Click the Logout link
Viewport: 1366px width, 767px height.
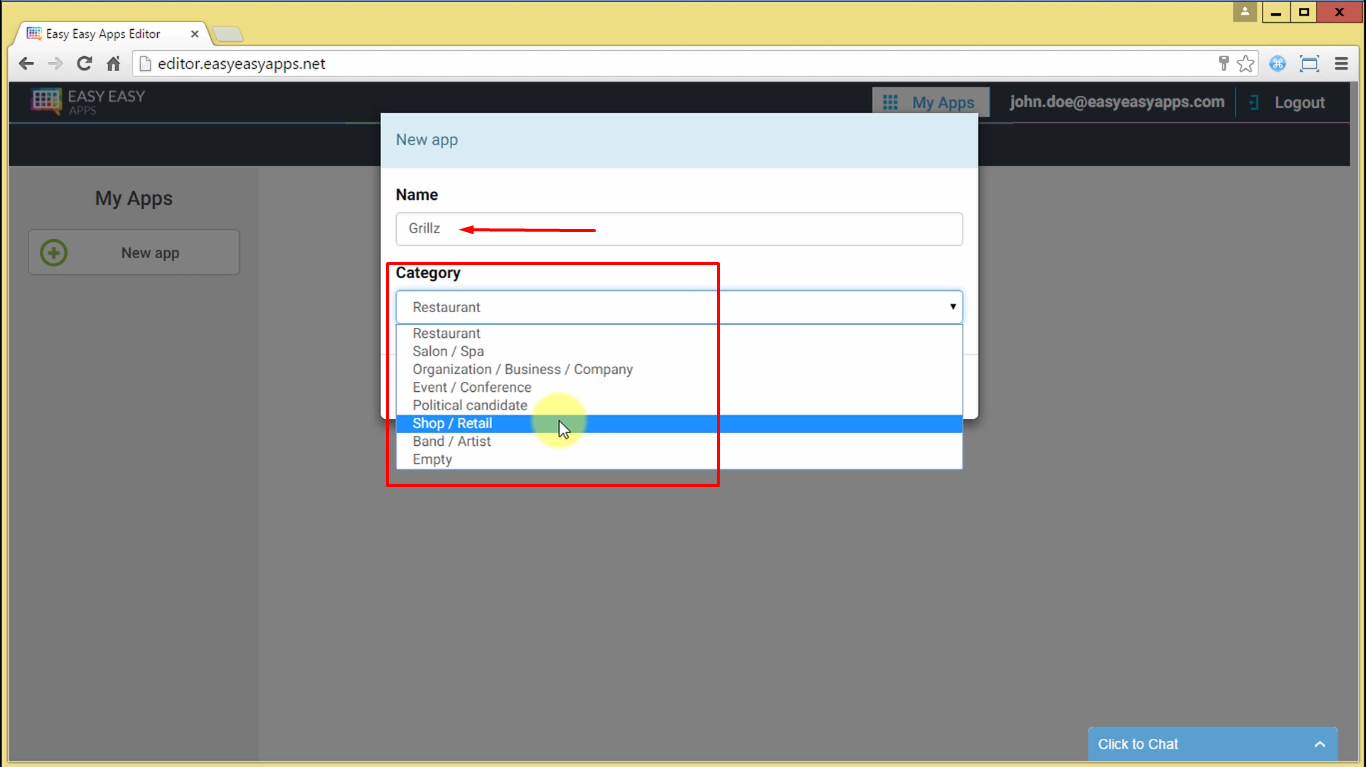(1288, 103)
